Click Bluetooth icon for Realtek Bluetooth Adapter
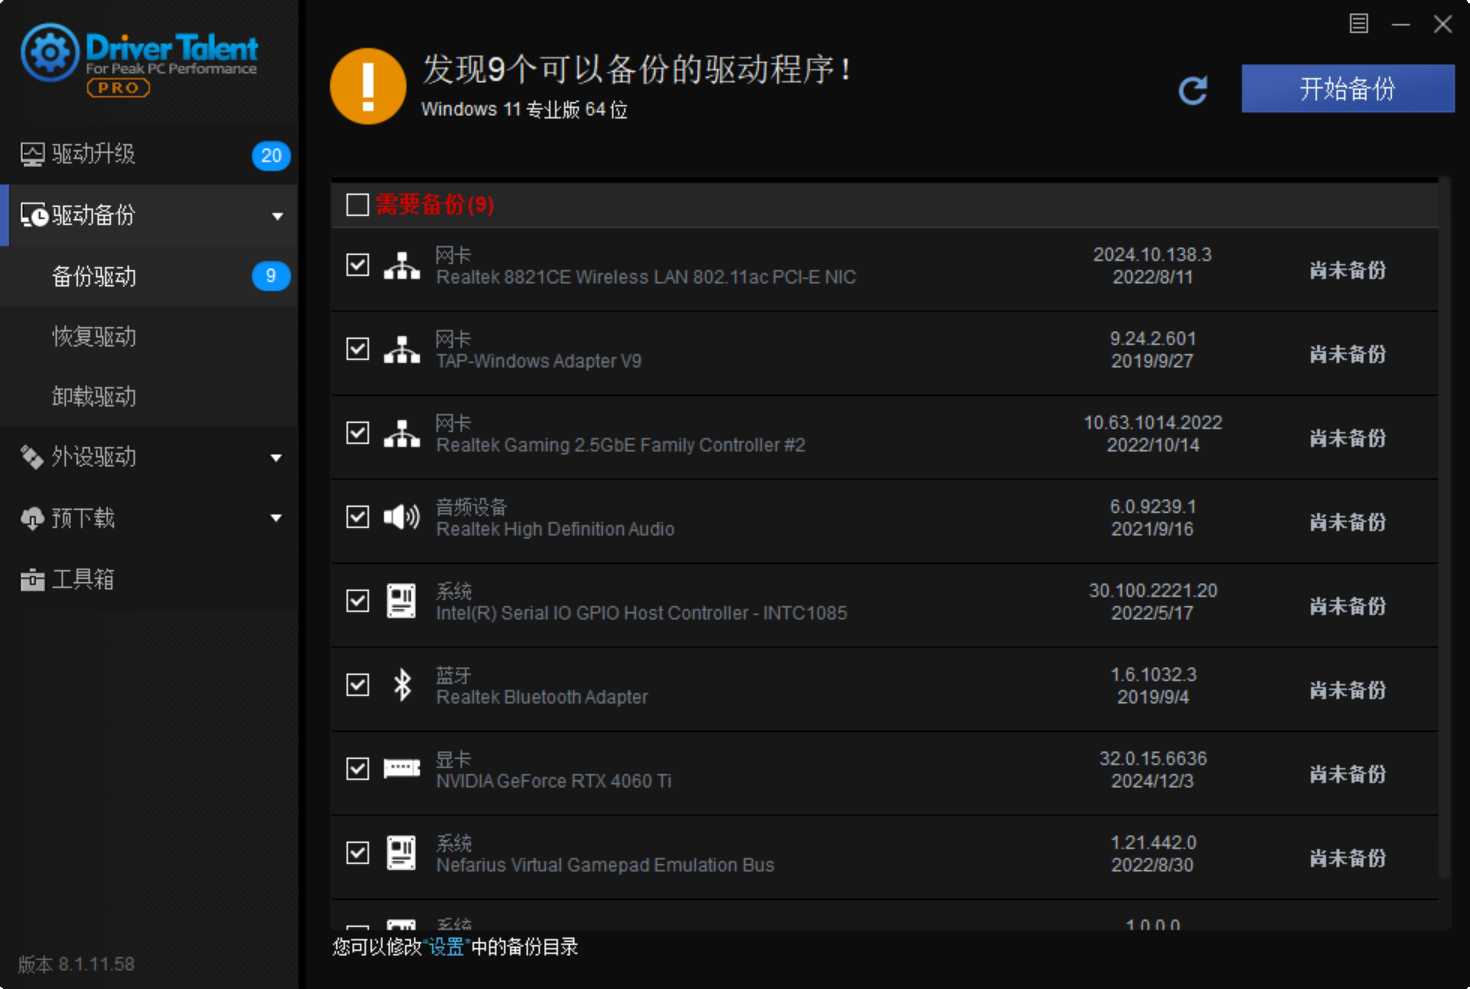This screenshot has height=989, width=1470. 402,685
